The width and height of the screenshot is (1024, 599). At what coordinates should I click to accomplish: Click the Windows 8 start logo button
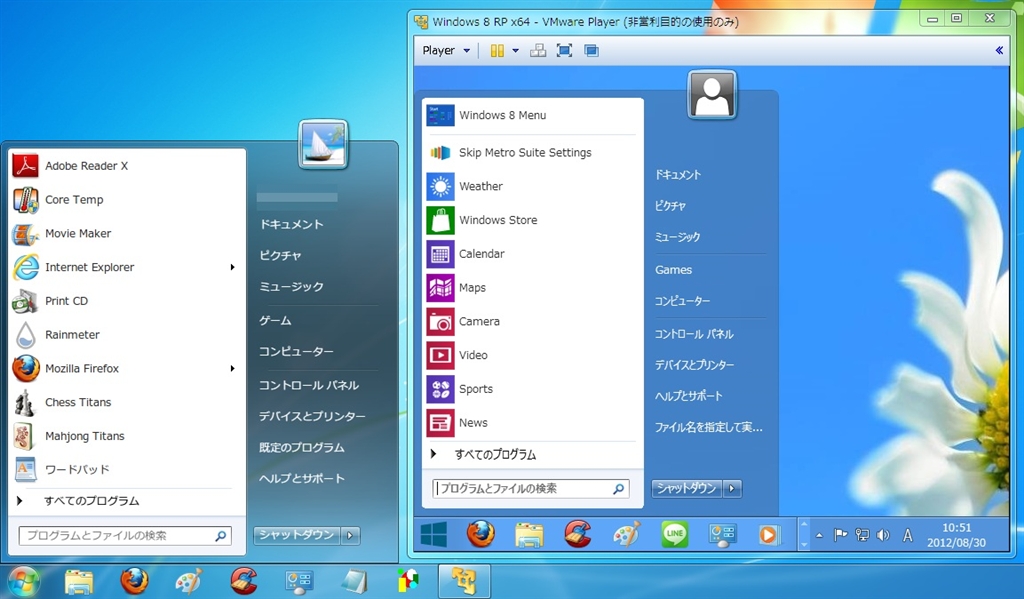(x=434, y=535)
